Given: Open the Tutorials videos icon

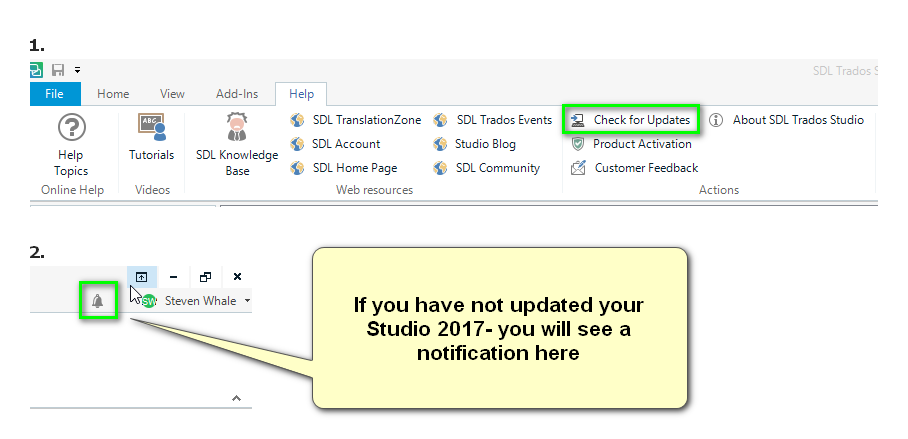Looking at the screenshot, I should pos(152,127).
